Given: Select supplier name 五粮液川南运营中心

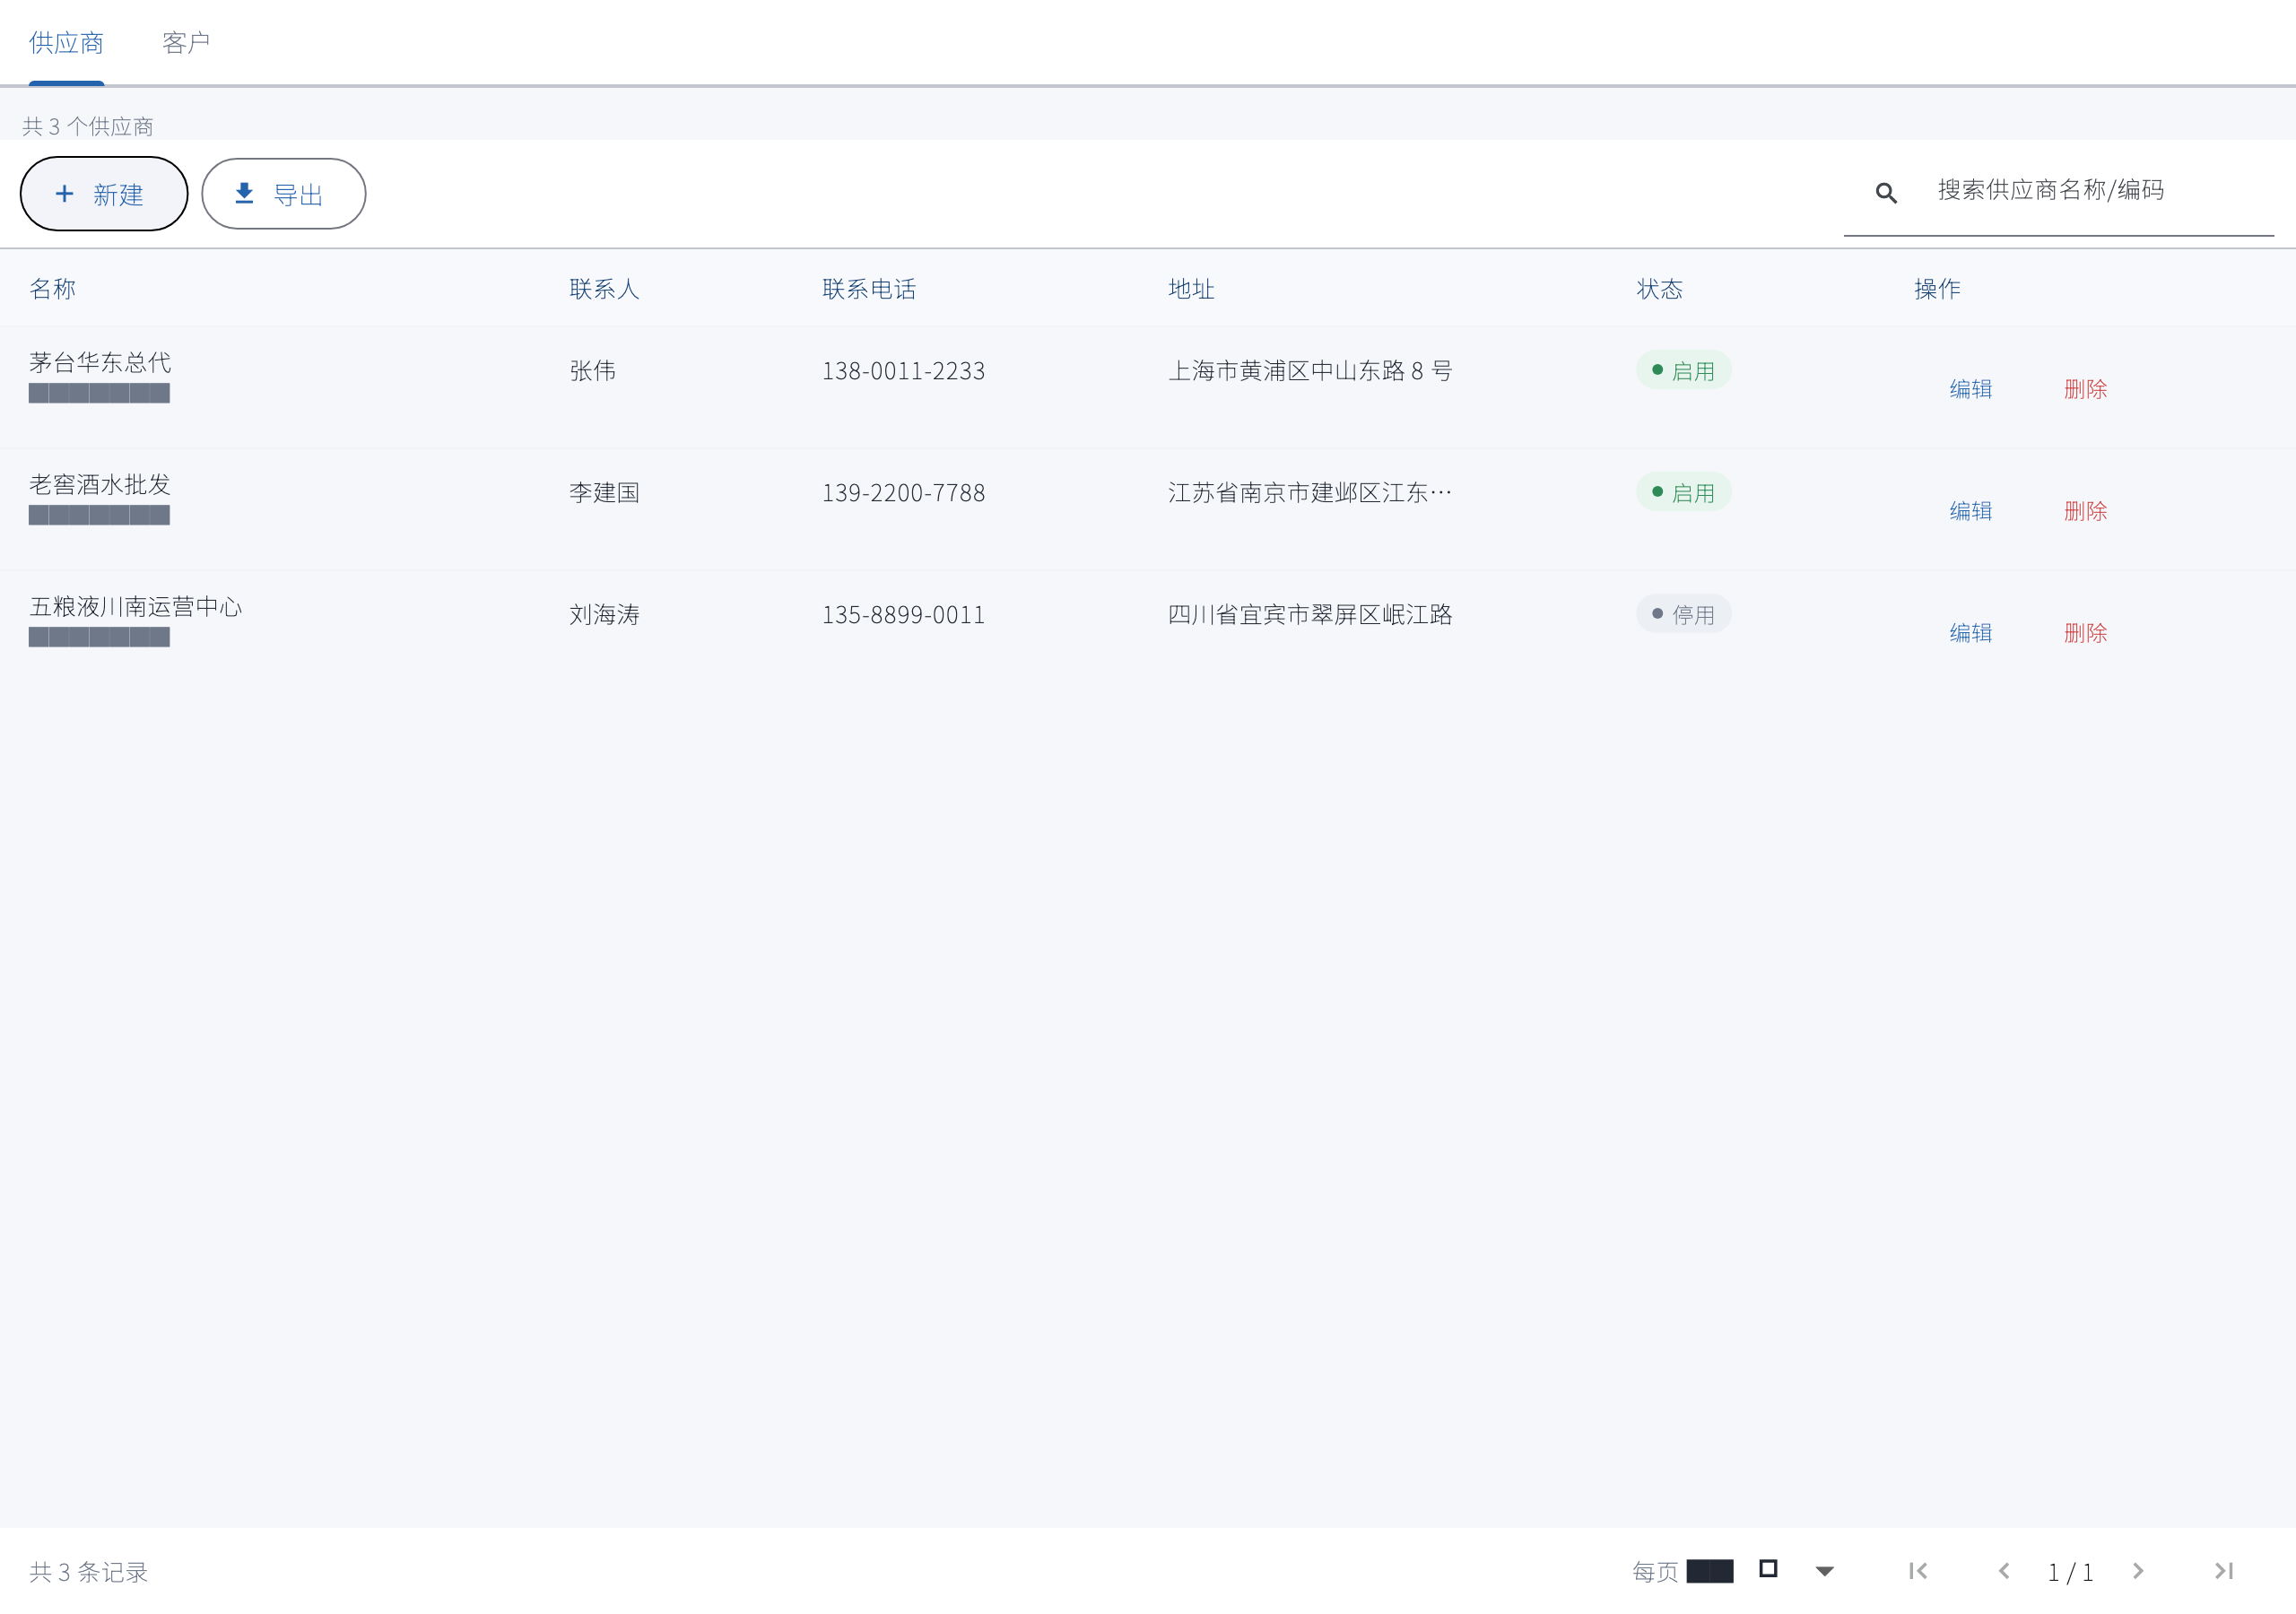Looking at the screenshot, I should (136, 606).
